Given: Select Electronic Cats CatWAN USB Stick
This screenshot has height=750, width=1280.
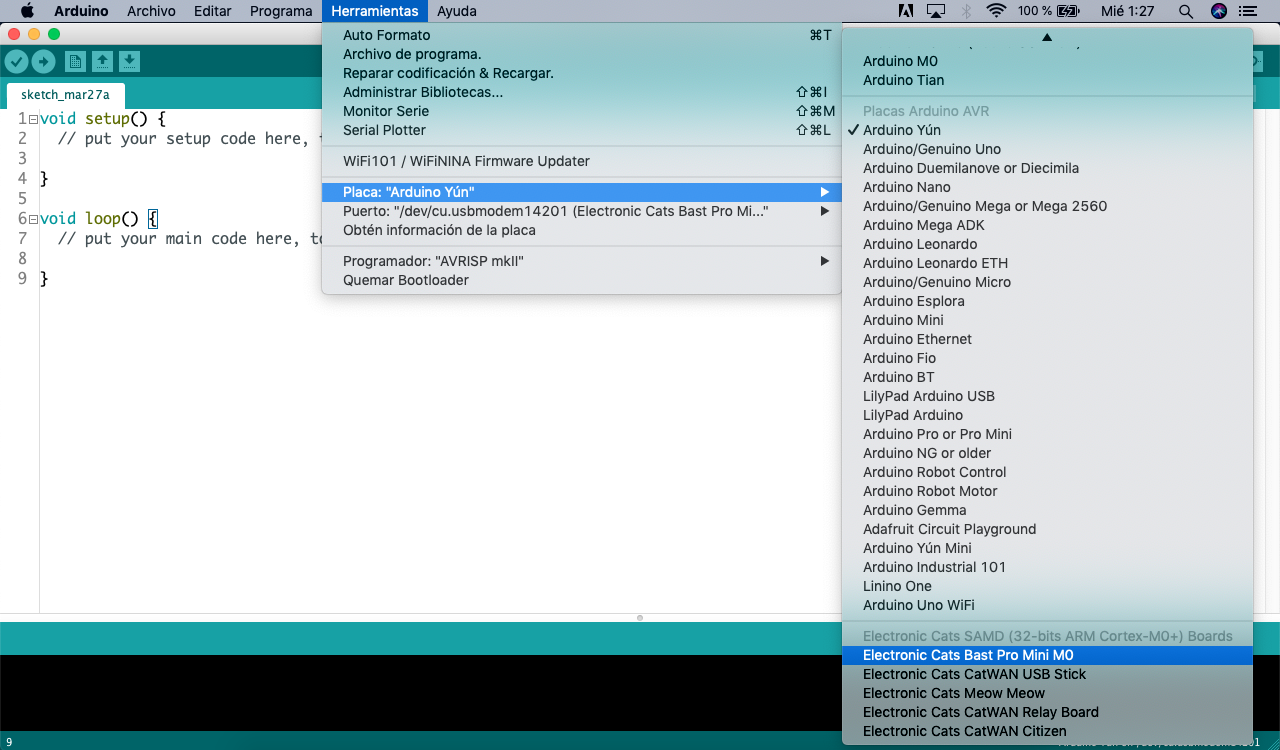Looking at the screenshot, I should 1047,674.
